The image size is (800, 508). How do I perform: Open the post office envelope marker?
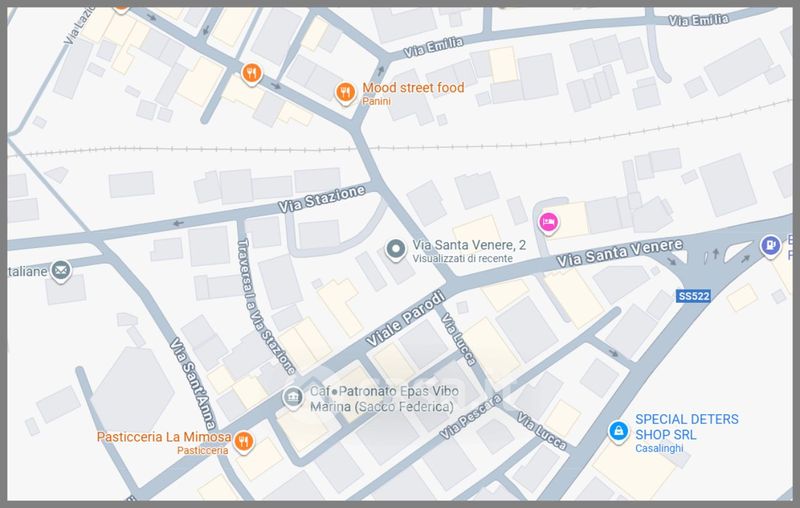[61, 270]
